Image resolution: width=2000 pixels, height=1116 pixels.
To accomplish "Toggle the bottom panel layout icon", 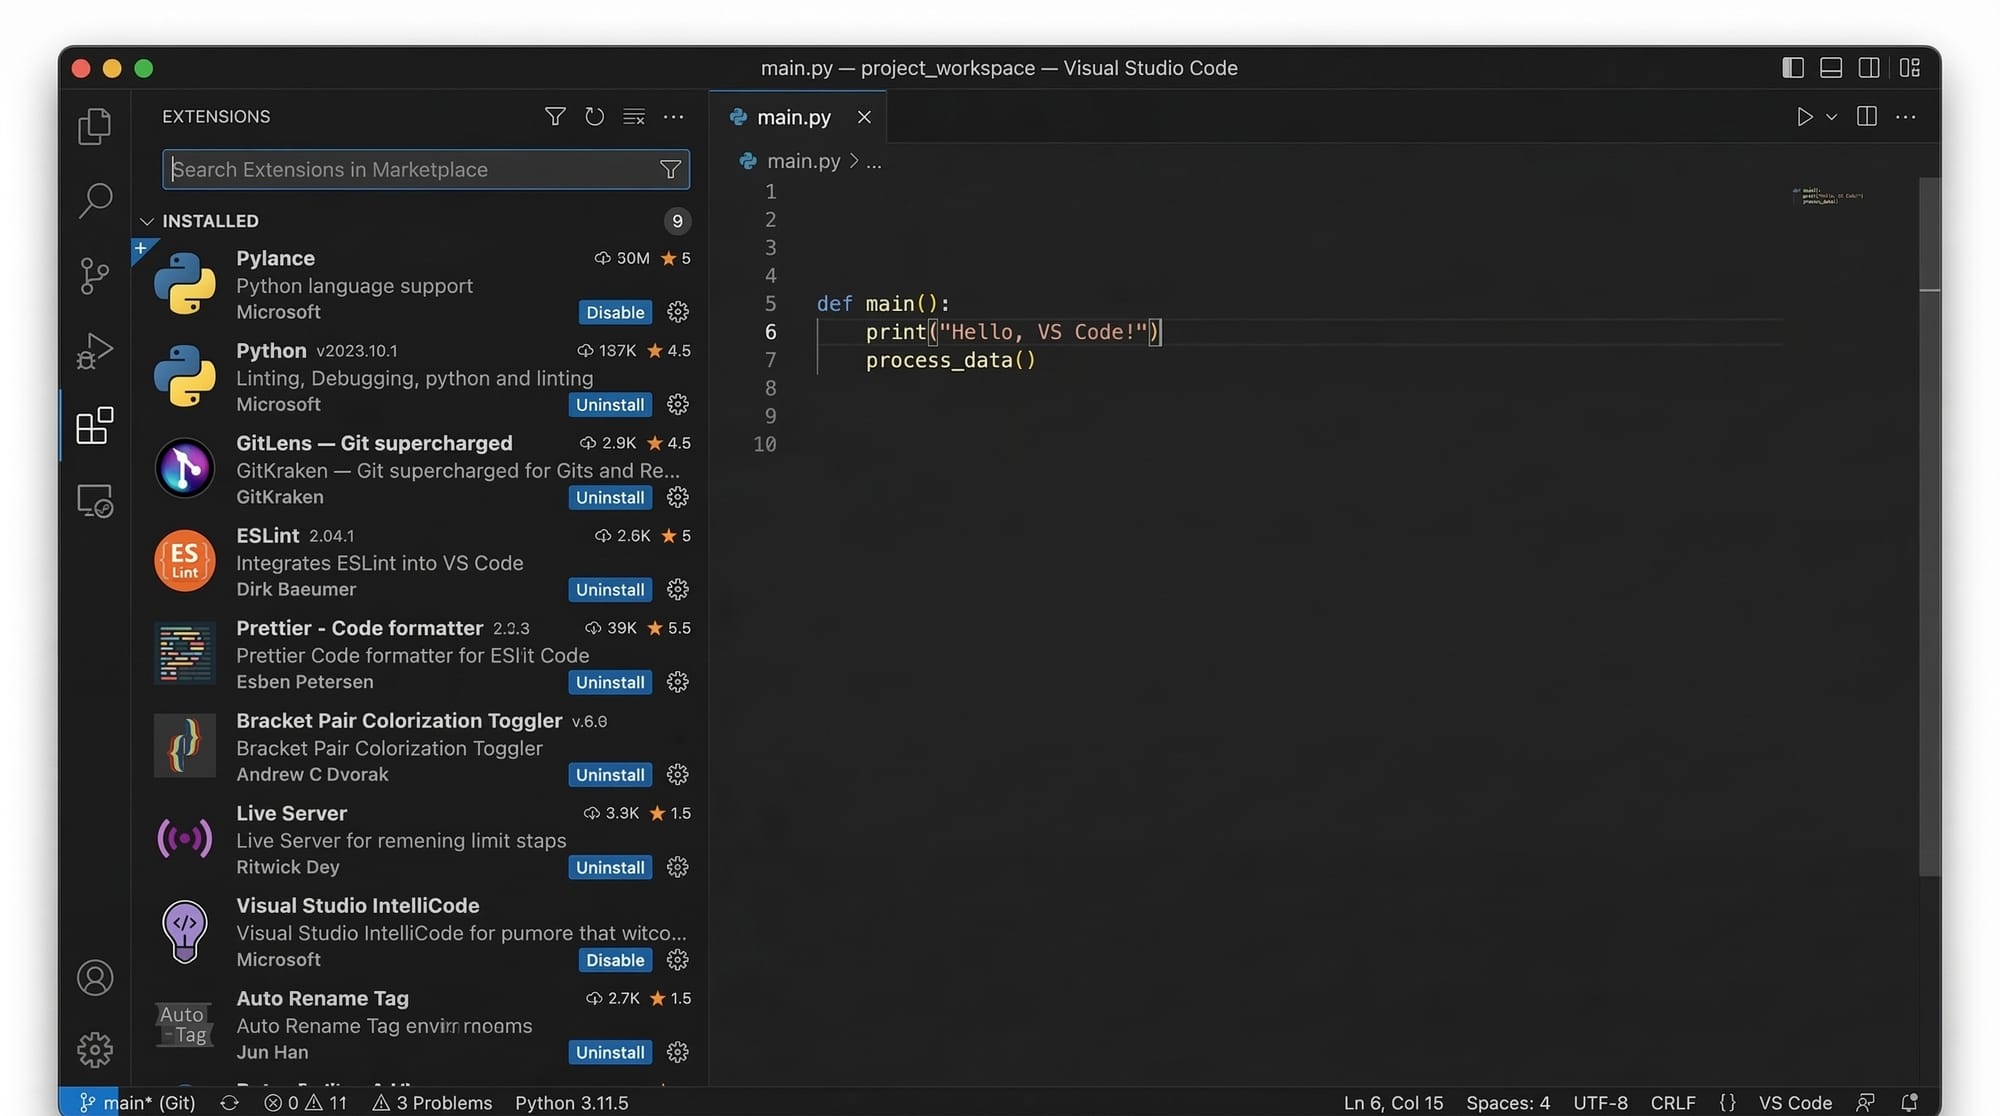I will 1831,68.
